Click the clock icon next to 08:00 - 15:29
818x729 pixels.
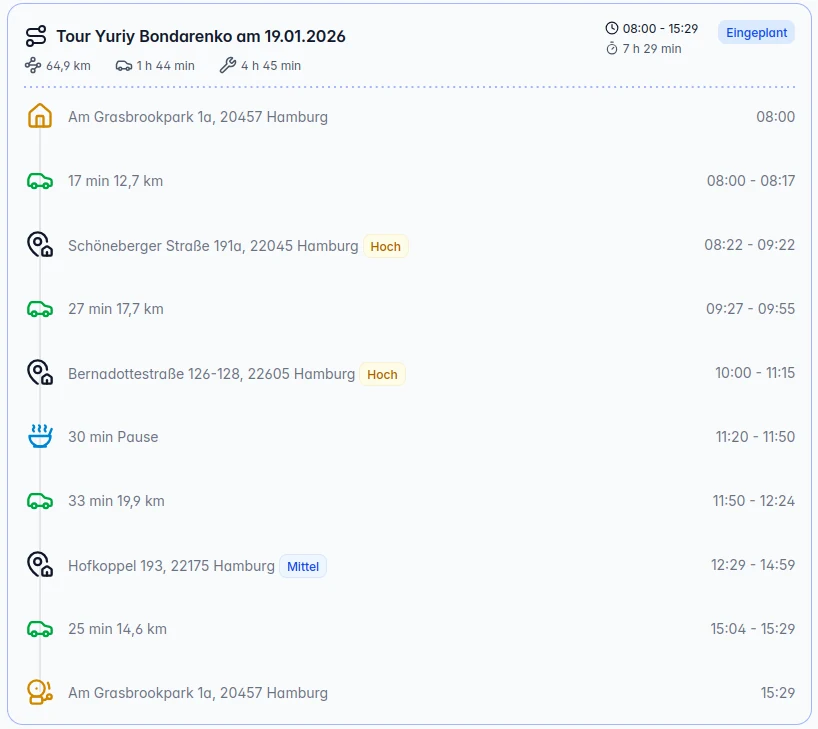point(611,28)
